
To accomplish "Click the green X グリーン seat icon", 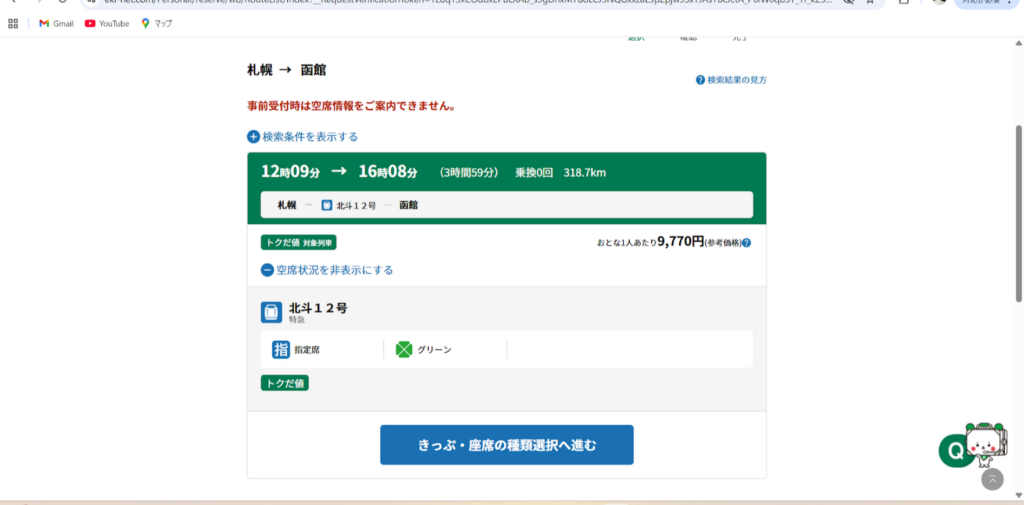I will click(x=404, y=349).
